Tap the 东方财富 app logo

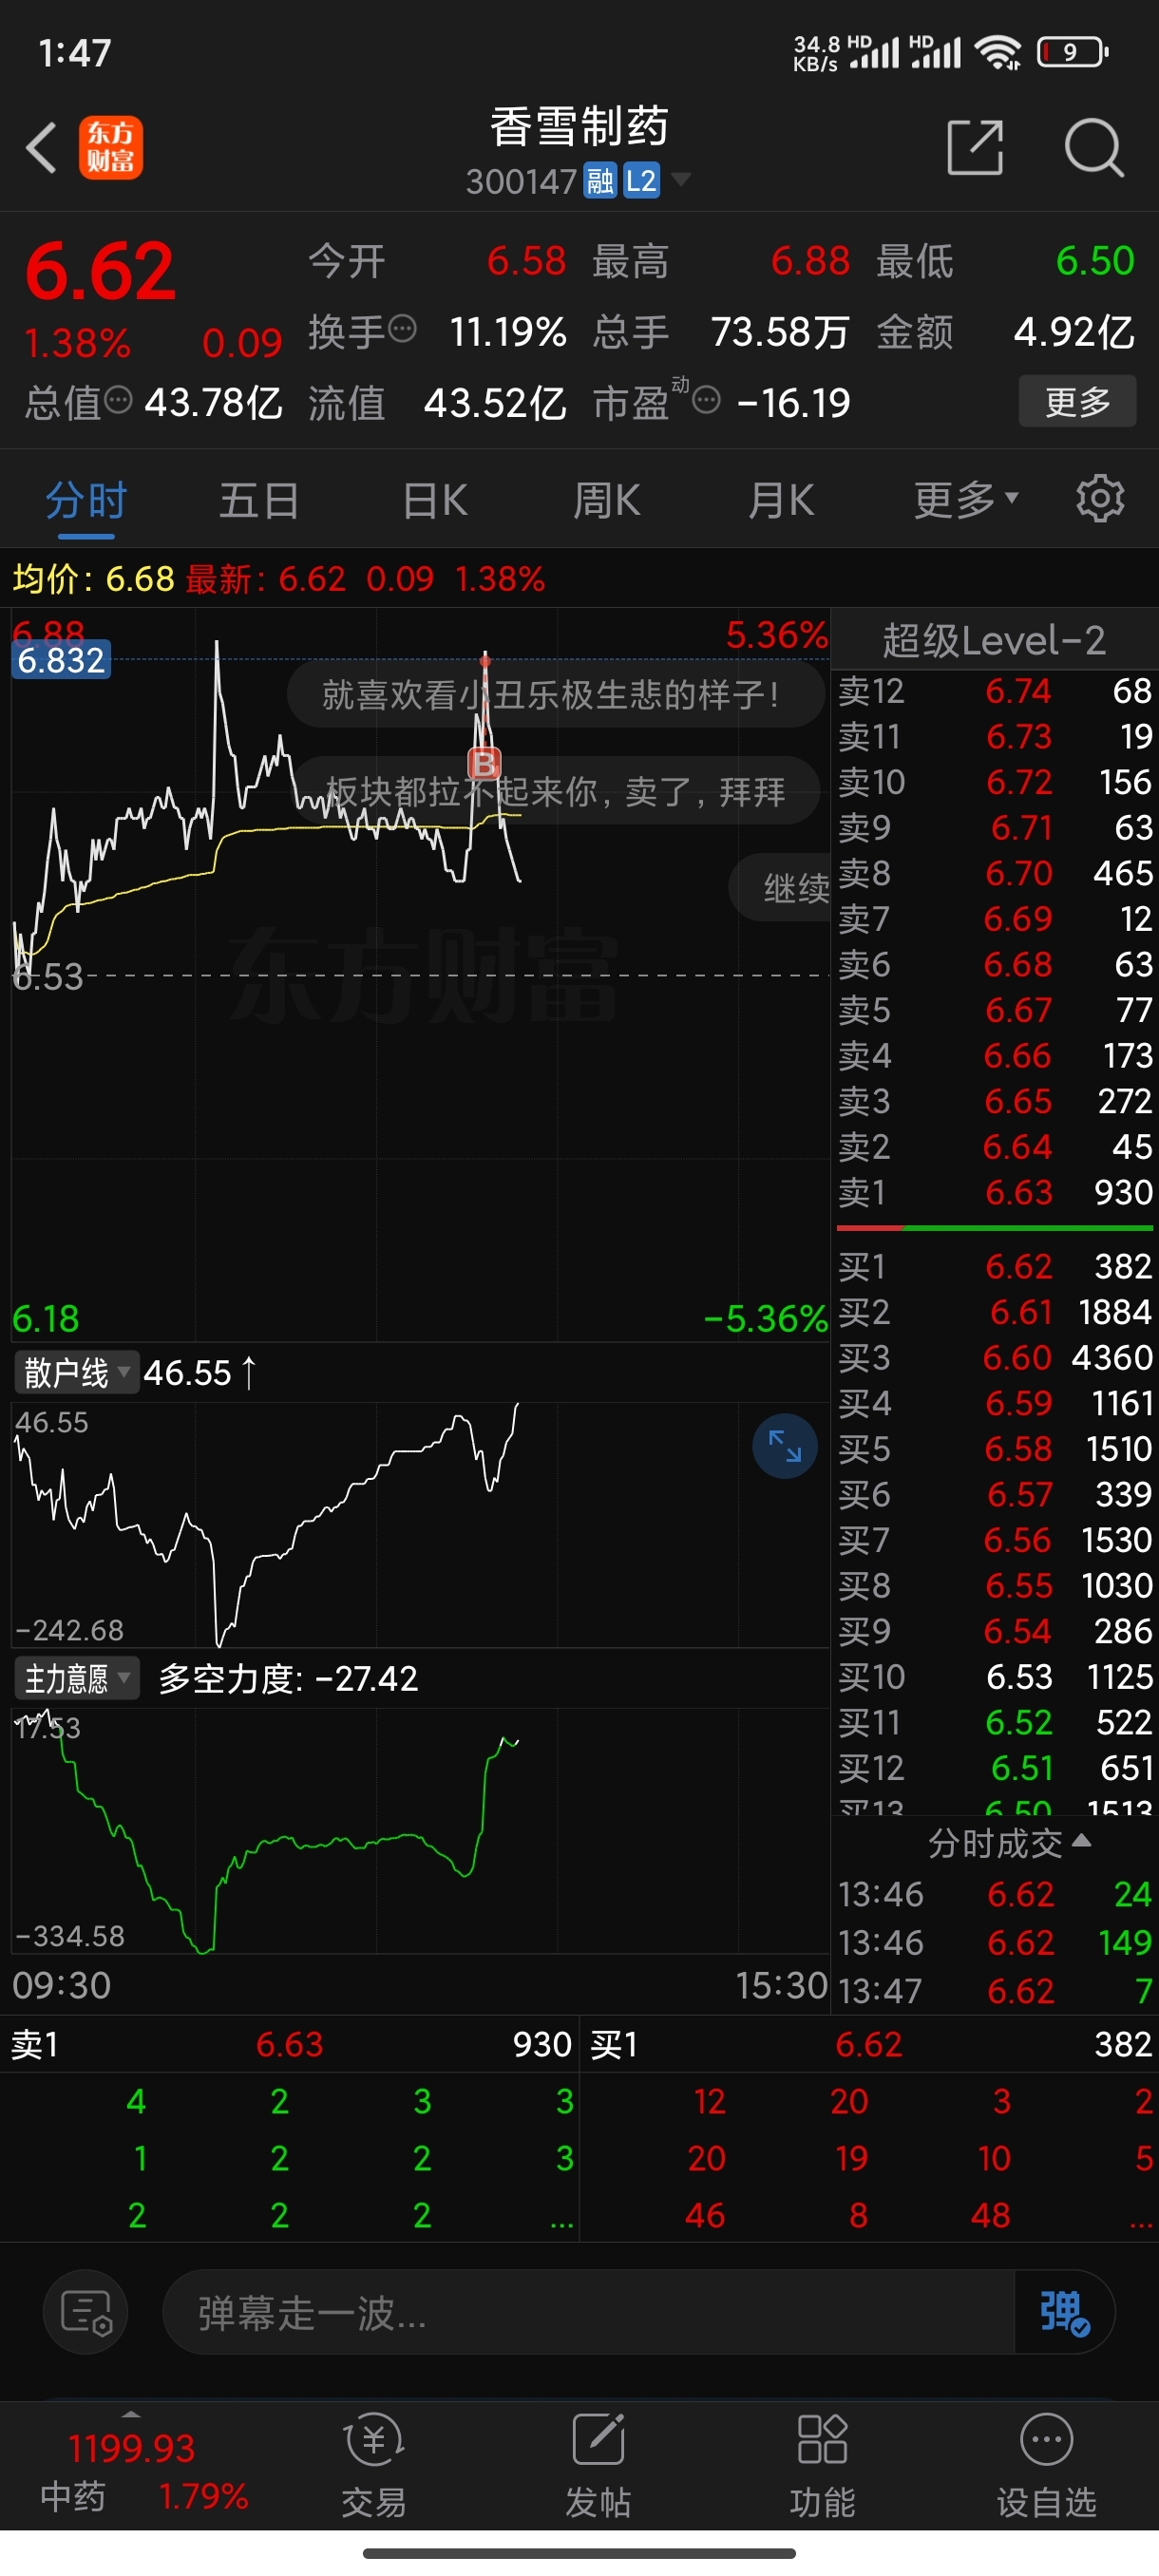(x=111, y=148)
